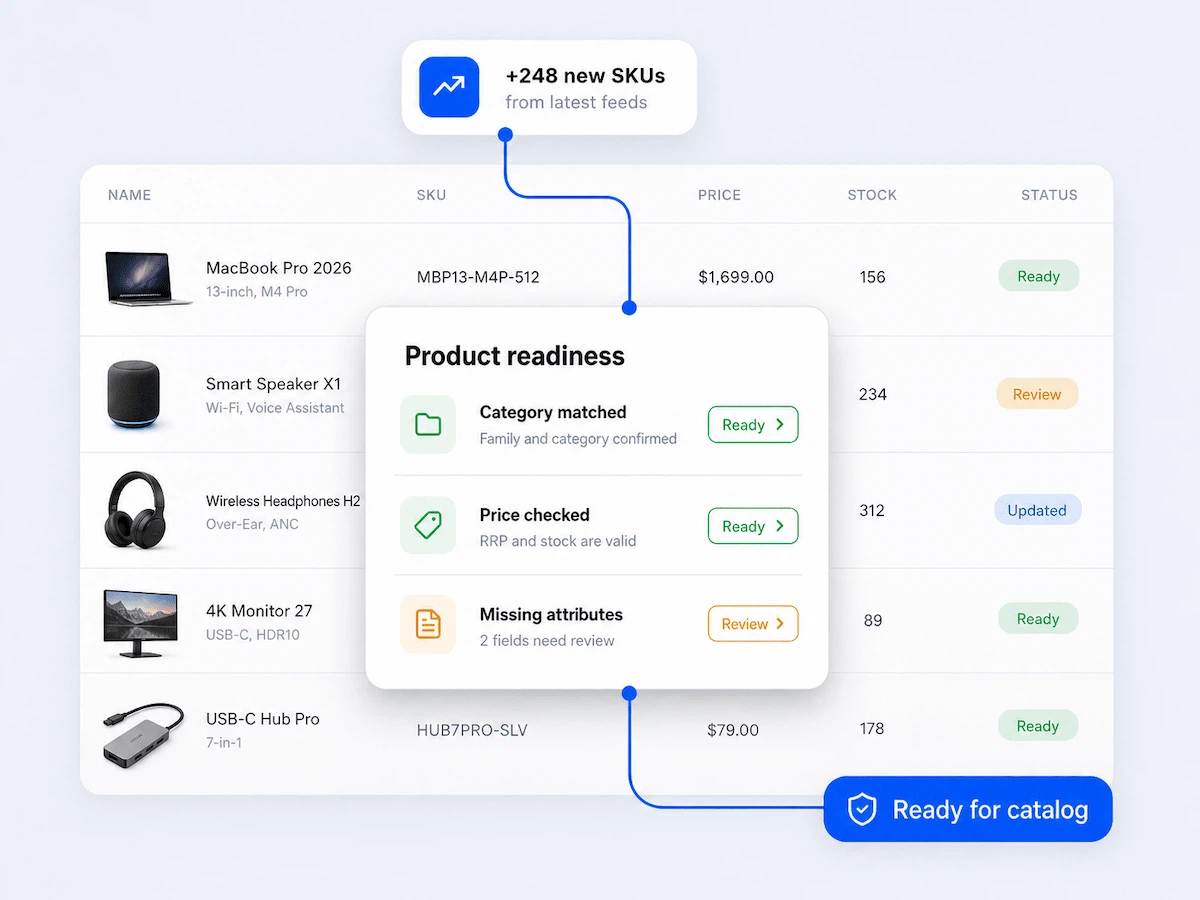1200x900 pixels.
Task: Click '2 fields need review' text
Action: (547, 641)
